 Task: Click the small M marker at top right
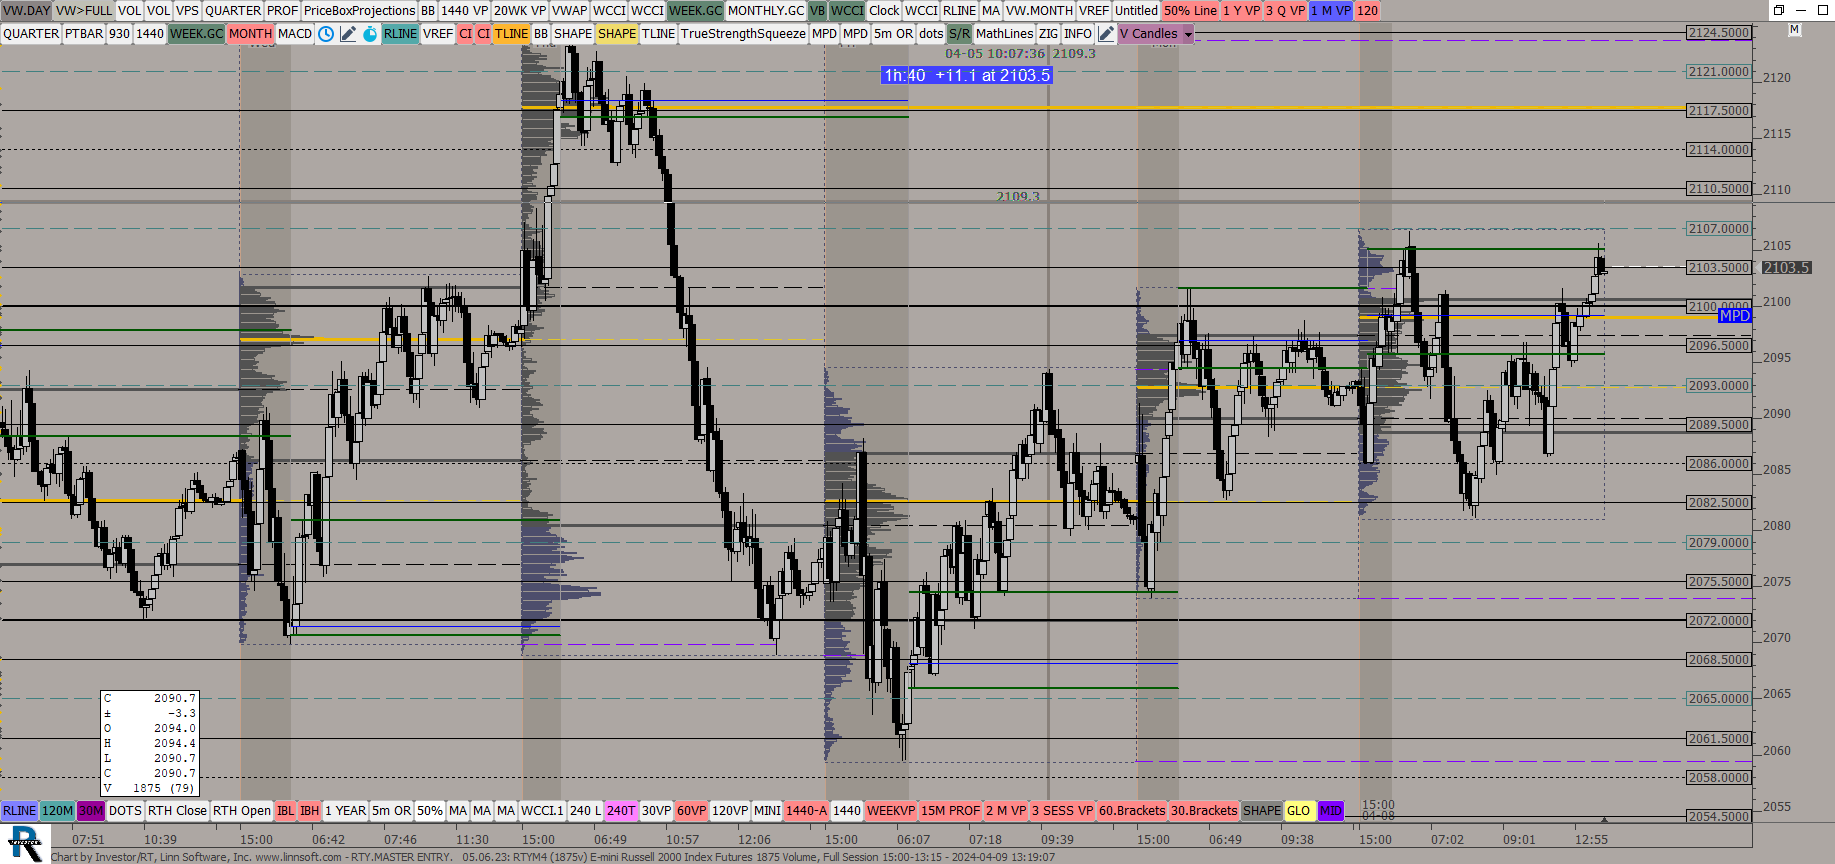coord(1794,30)
